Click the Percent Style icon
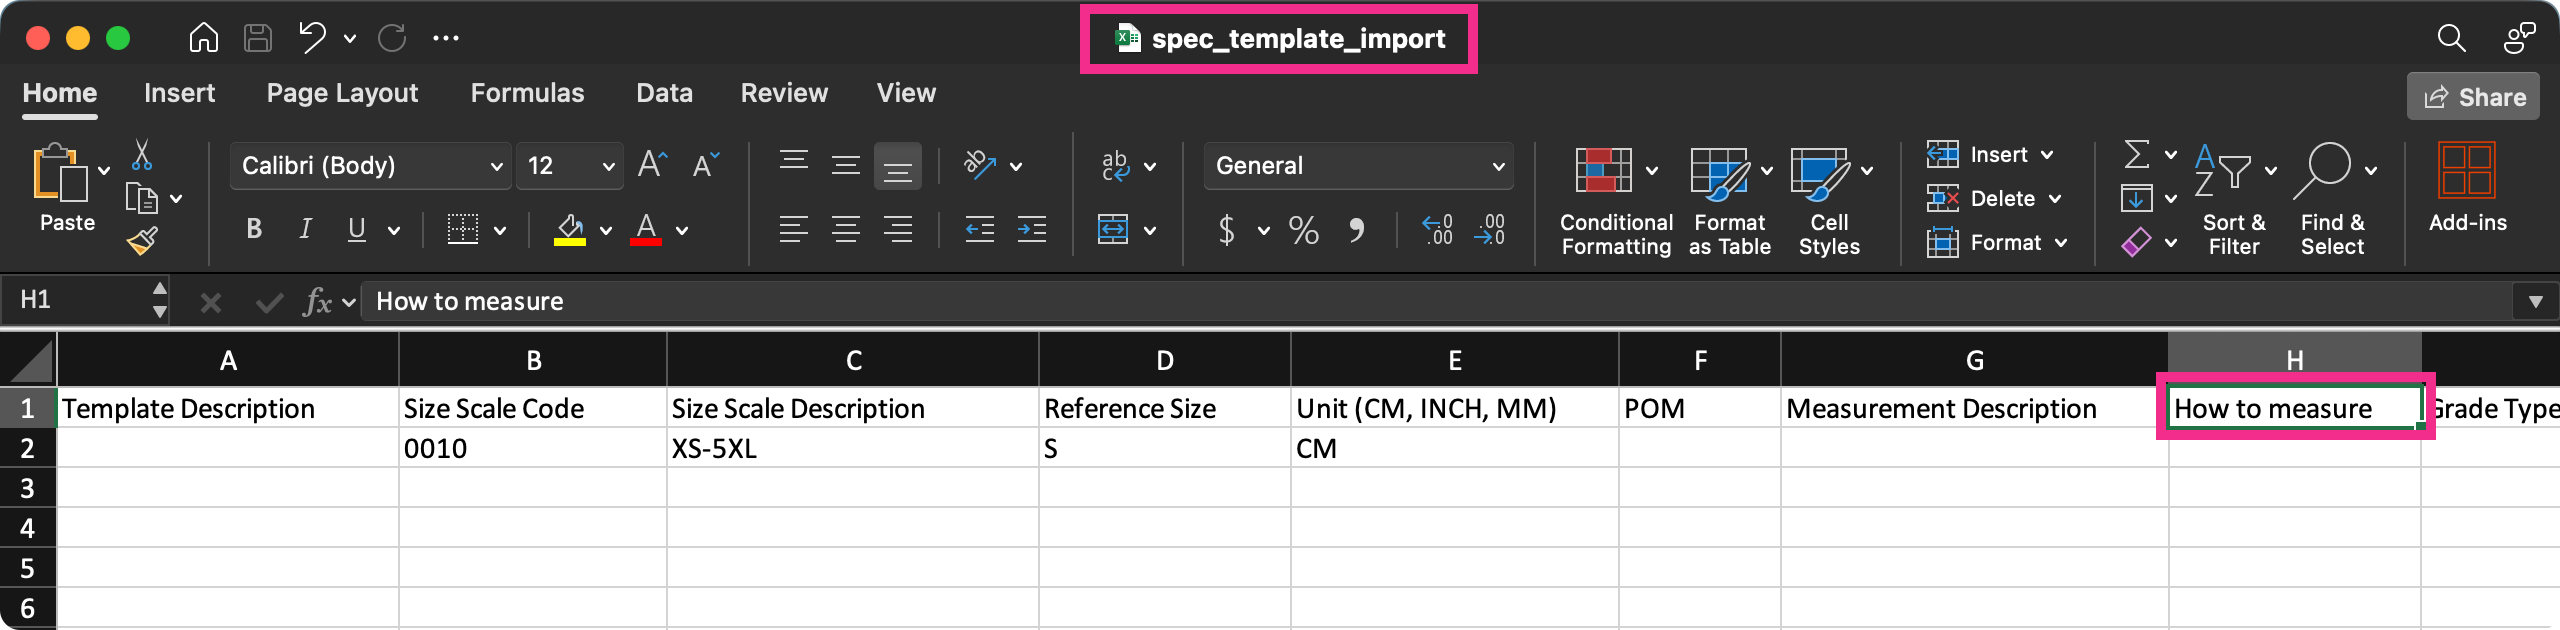Screen dimensions: 2560x630 point(1303,230)
